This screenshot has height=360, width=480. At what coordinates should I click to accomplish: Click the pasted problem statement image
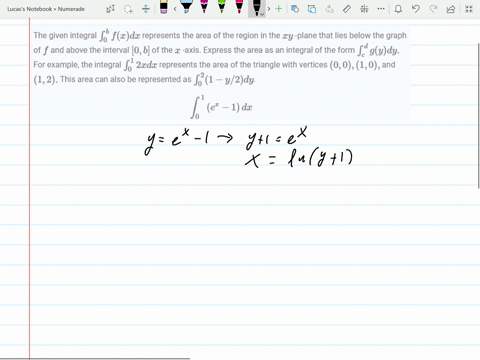pyautogui.click(x=220, y=72)
